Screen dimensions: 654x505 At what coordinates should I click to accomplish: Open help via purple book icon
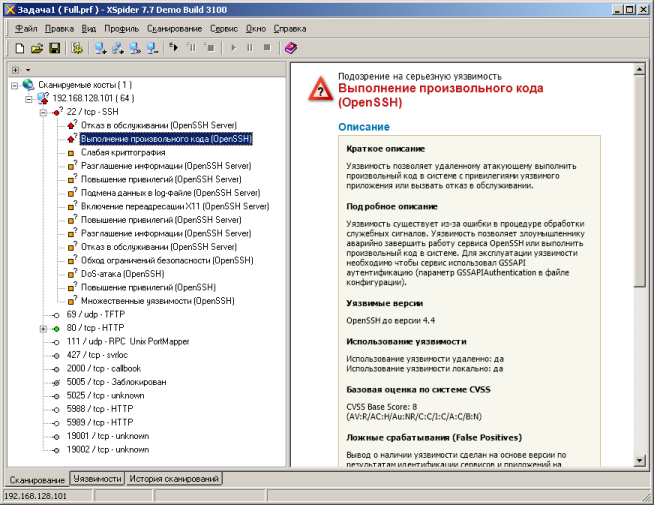[291, 48]
